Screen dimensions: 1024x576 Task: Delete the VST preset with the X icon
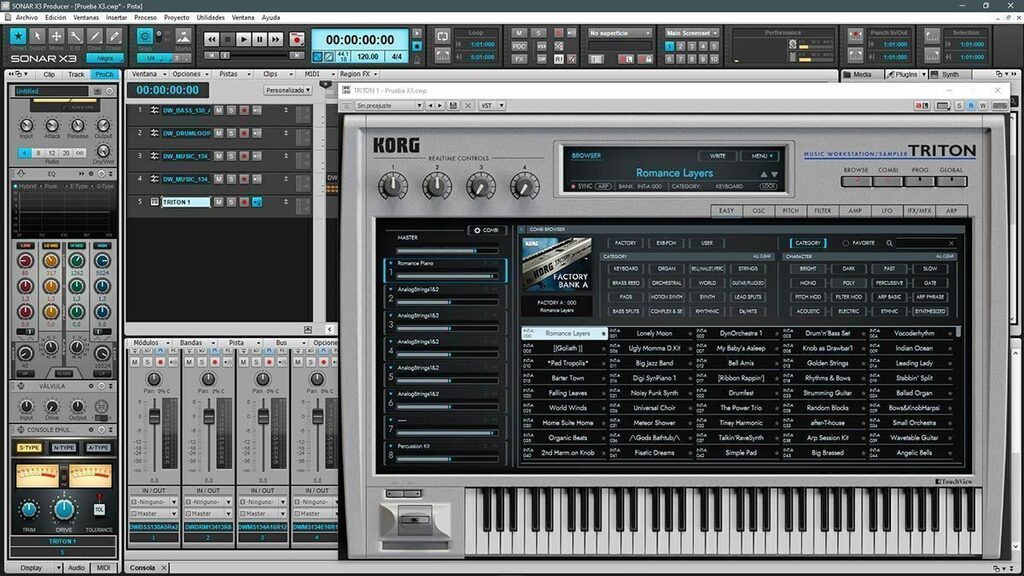click(468, 106)
